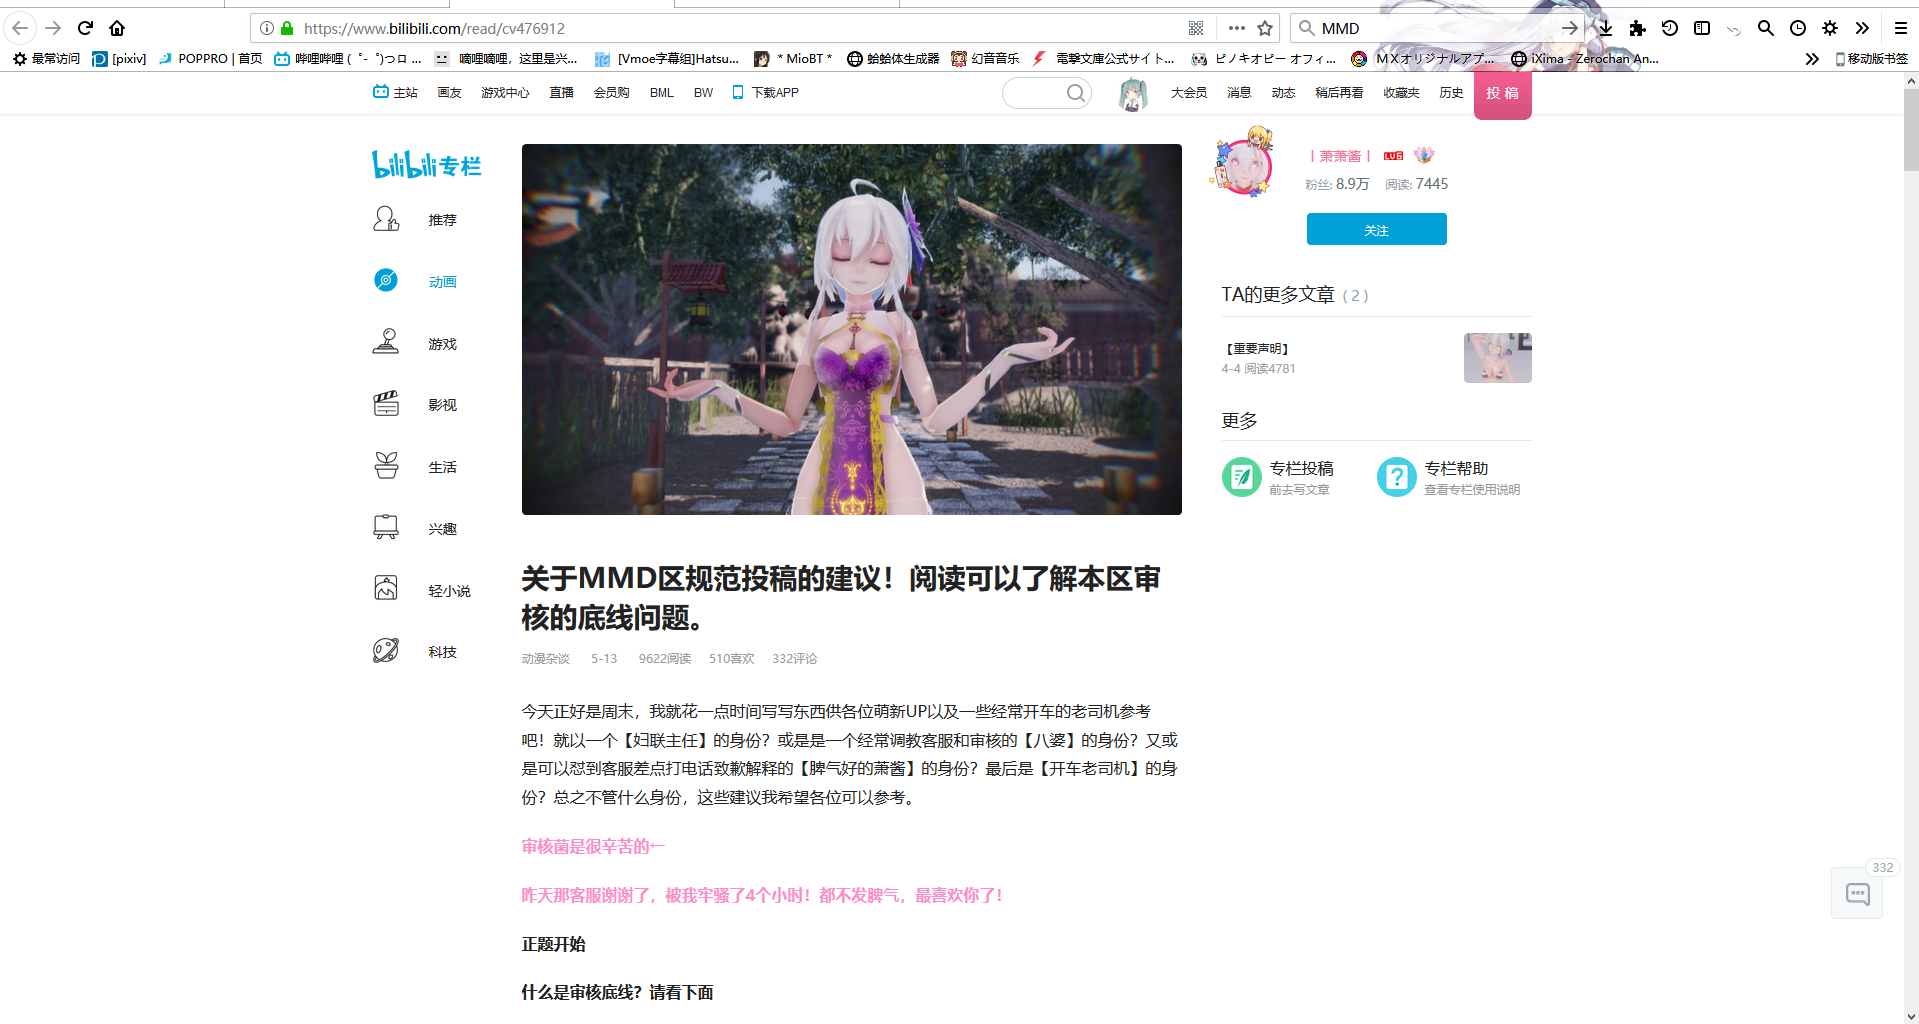Click 下载APP link
This screenshot has height=1024, width=1919.
[765, 92]
